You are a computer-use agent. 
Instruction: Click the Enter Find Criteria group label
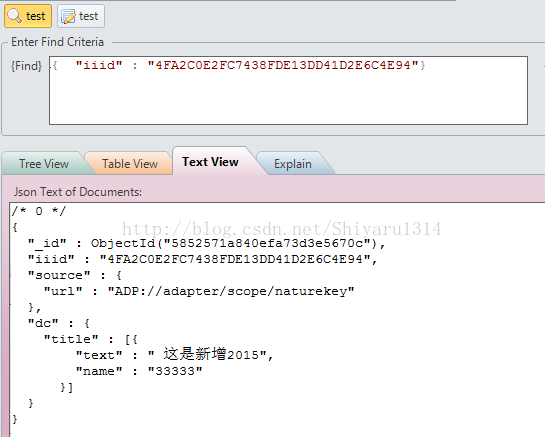[57, 42]
